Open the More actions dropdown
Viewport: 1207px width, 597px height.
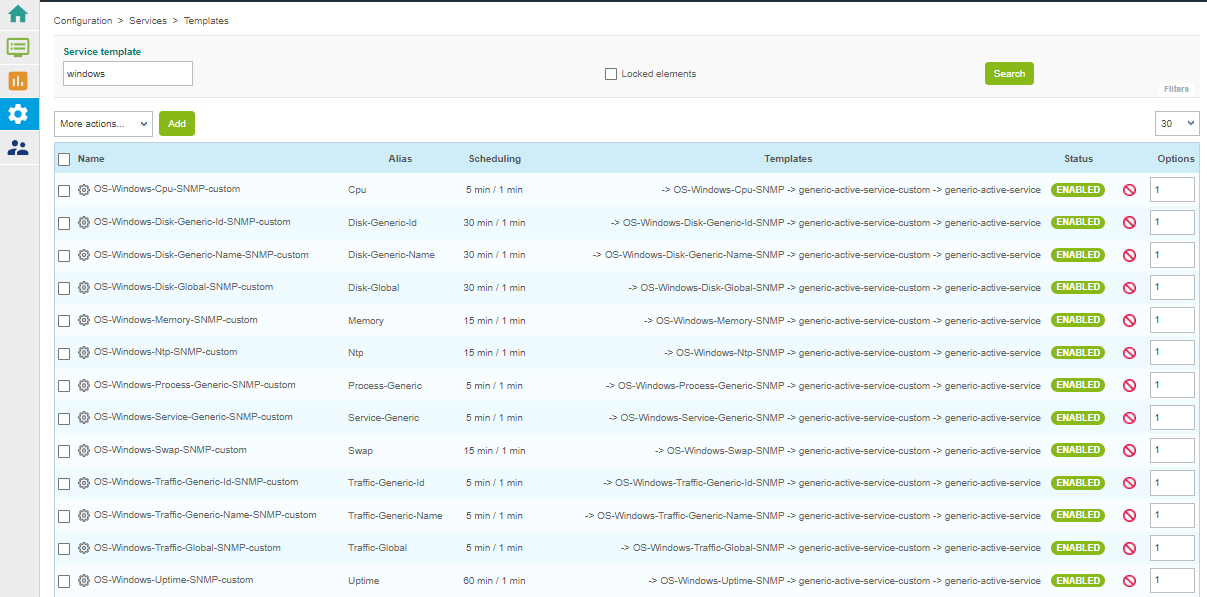[103, 124]
